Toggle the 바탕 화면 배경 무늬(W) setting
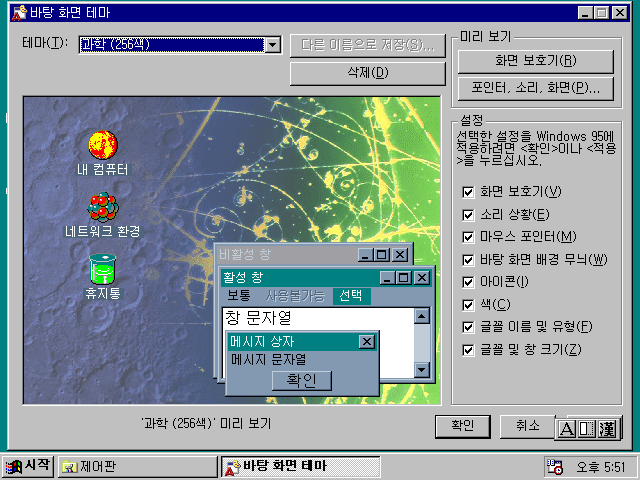The image size is (640, 480). [468, 259]
